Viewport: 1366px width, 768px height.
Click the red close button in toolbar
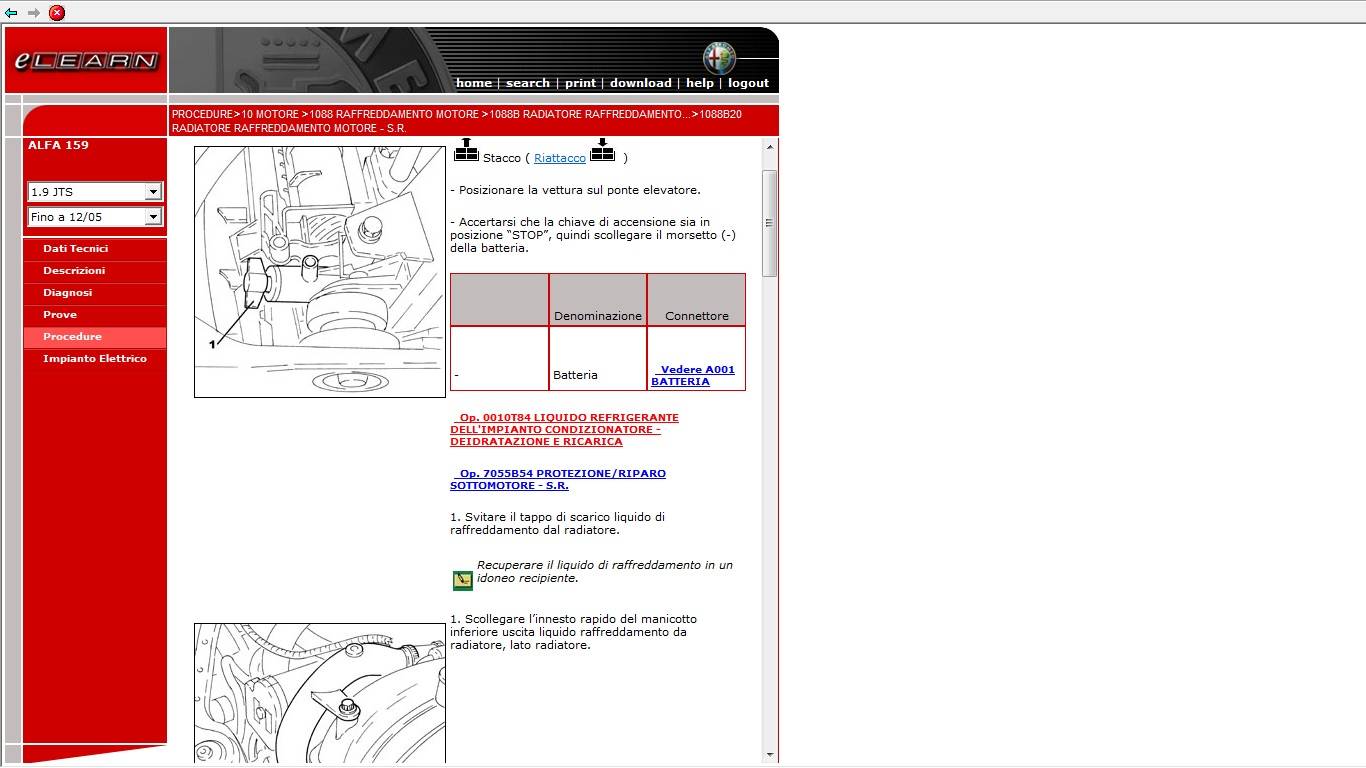pyautogui.click(x=57, y=13)
